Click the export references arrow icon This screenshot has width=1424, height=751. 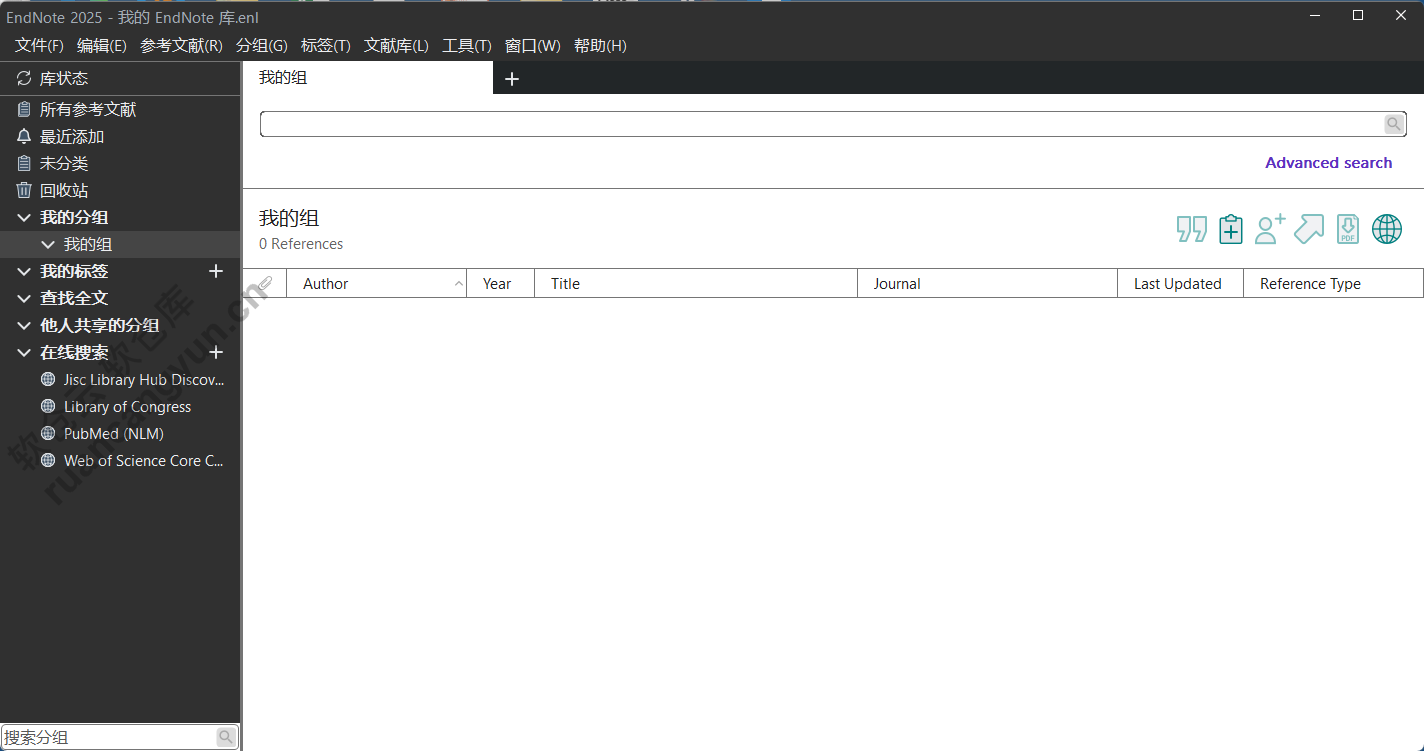[x=1308, y=229]
